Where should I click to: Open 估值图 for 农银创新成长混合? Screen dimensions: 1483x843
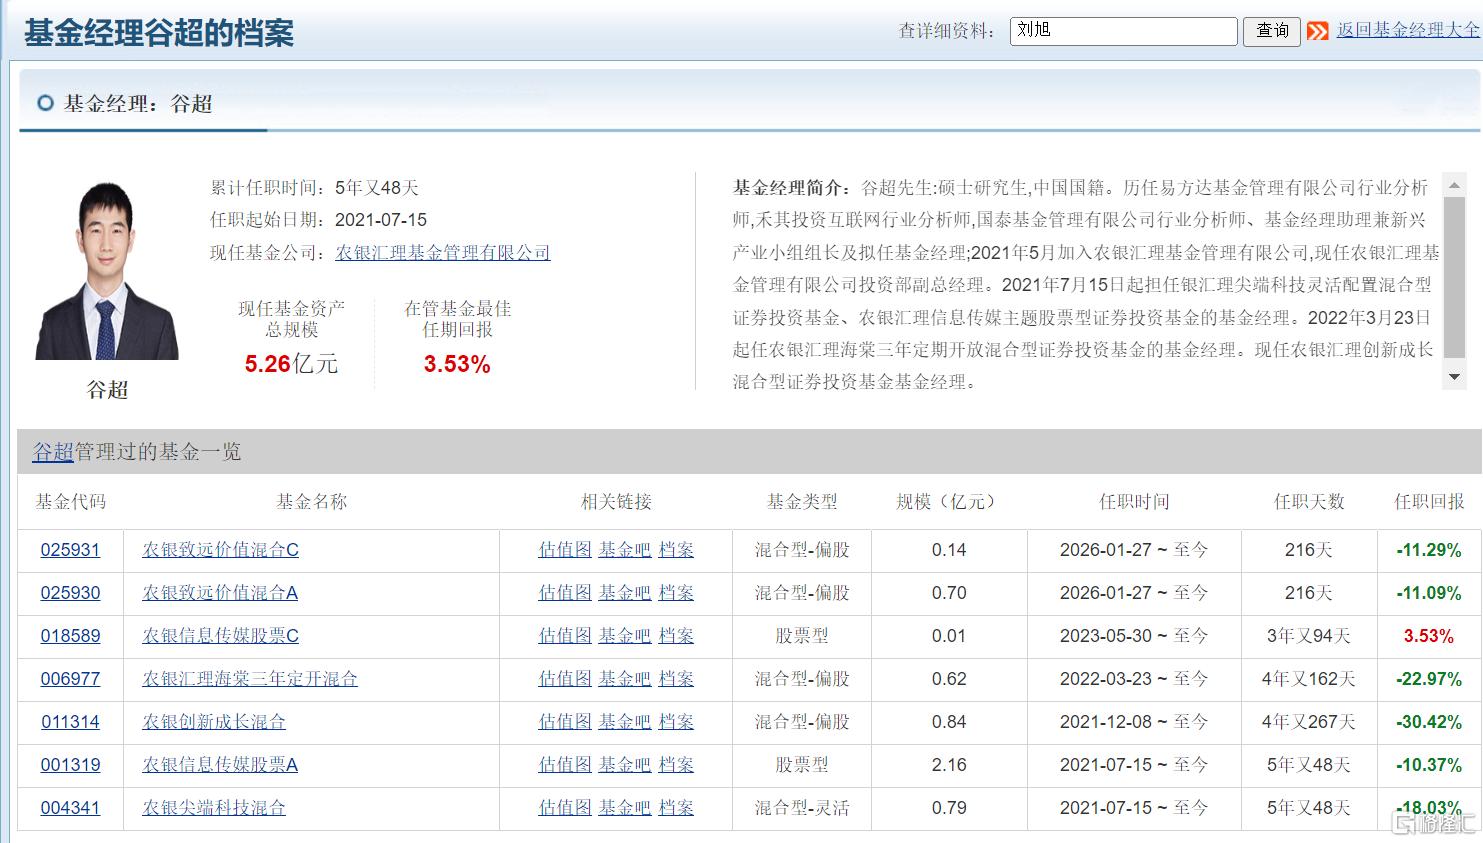pos(565,722)
